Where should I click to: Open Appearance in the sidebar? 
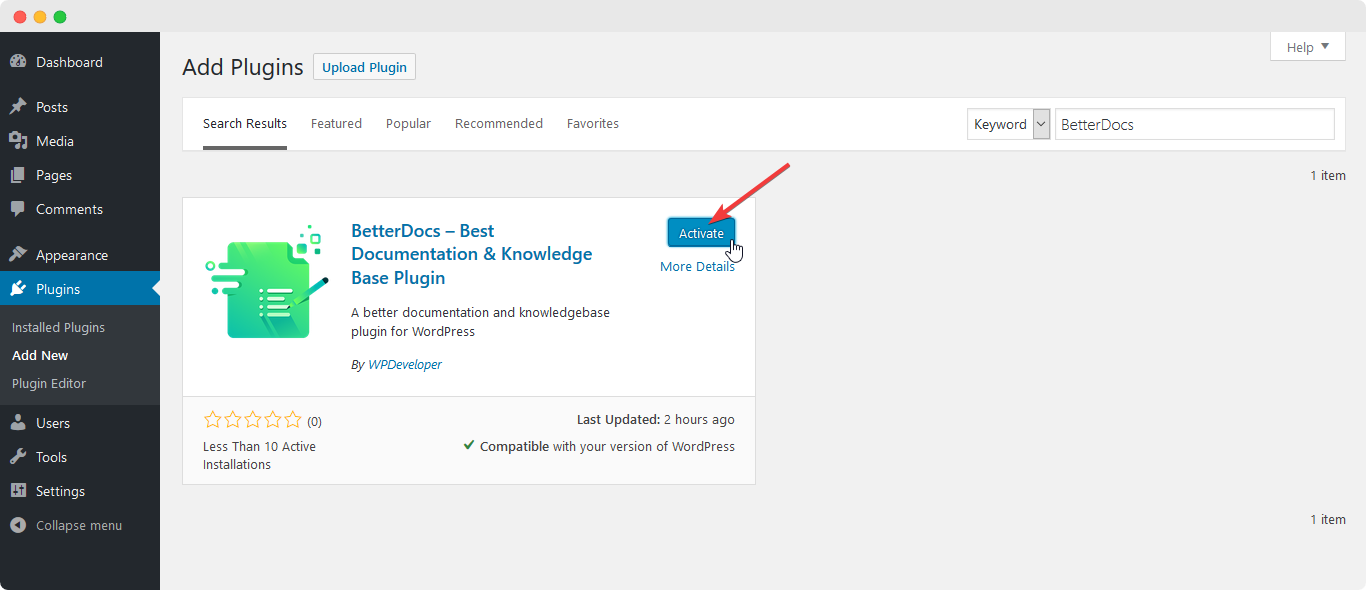pos(80,255)
